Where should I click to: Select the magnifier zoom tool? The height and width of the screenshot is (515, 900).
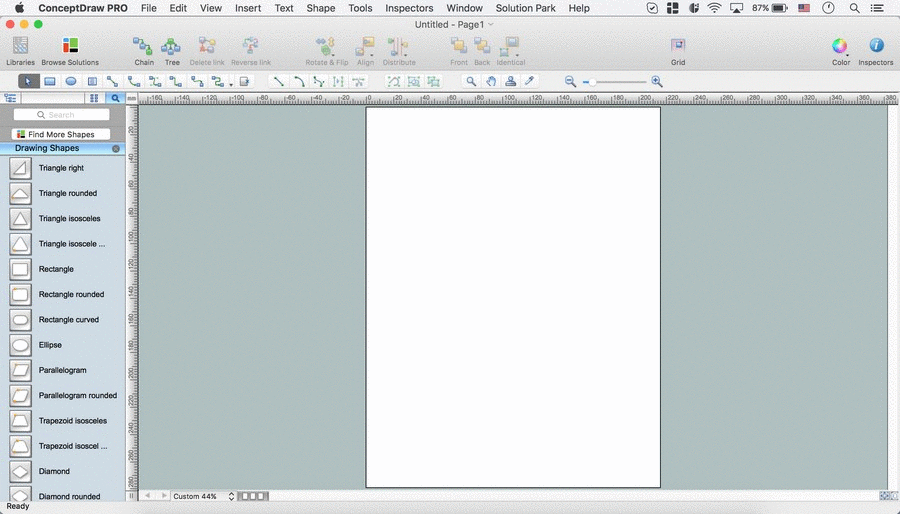(471, 82)
